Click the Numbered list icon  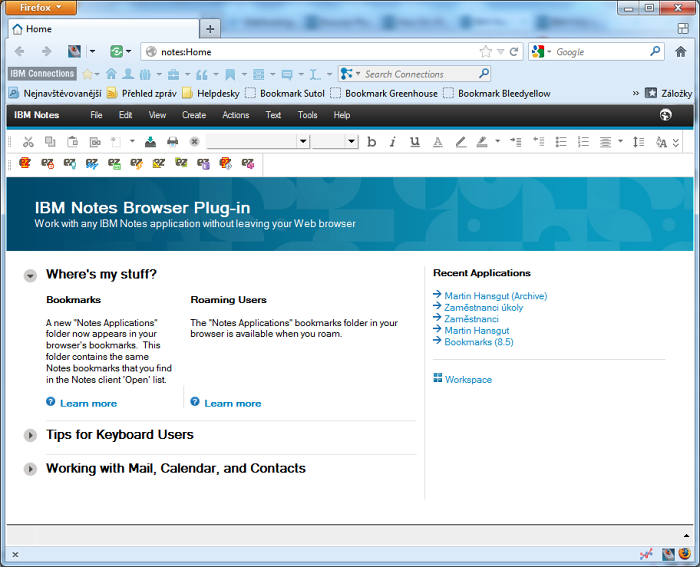coord(583,142)
